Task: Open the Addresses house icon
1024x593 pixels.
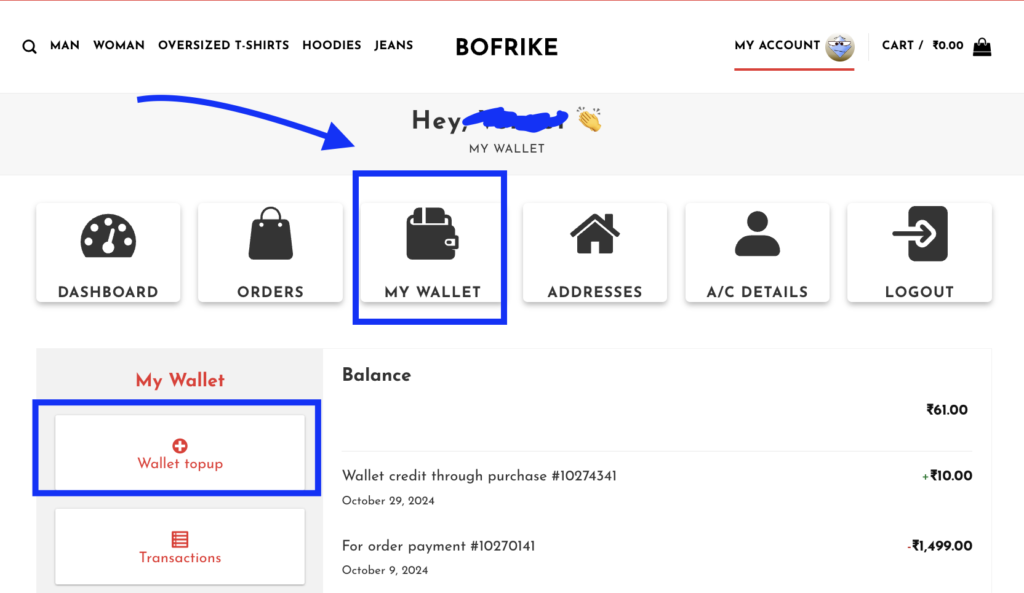Action: click(x=595, y=233)
